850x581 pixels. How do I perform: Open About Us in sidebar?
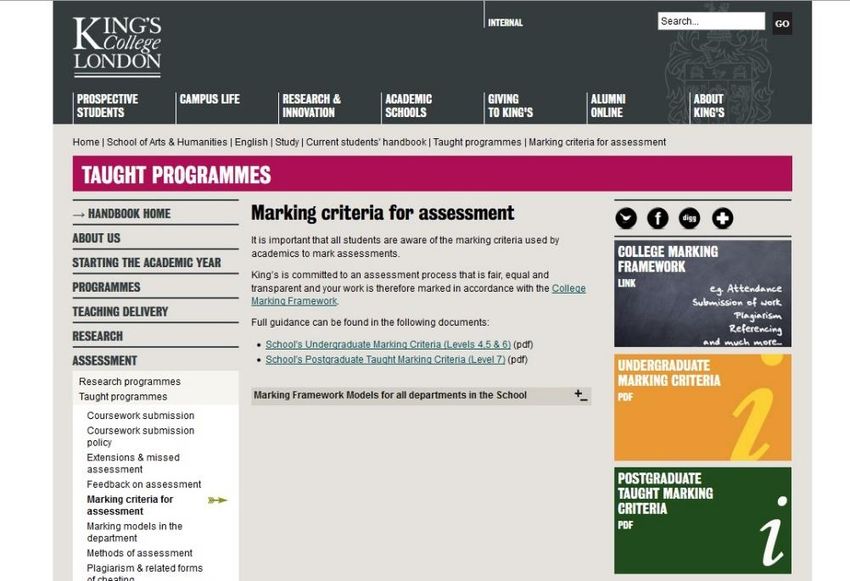click(x=96, y=238)
